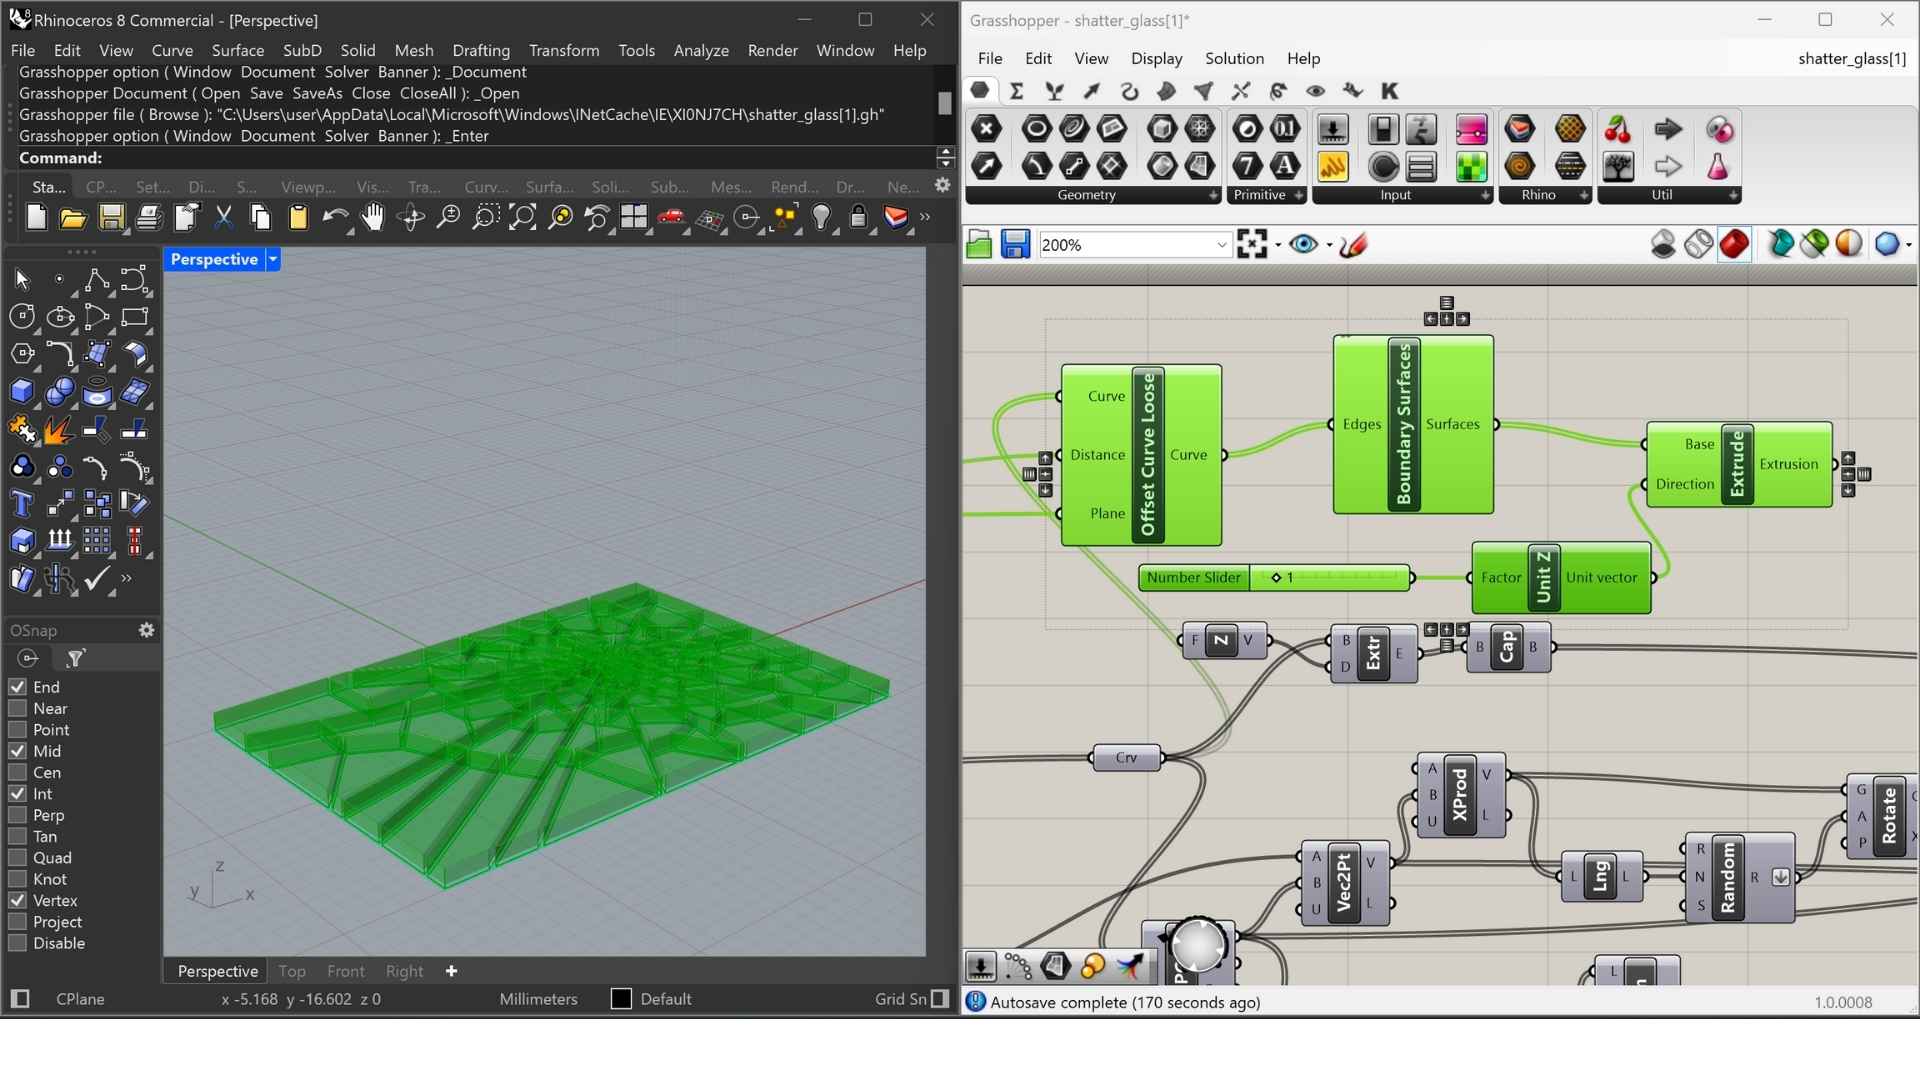The image size is (1920, 1080).
Task: Select the Params tab hexagon icon in Grasshopper
Action: pyautogui.click(x=980, y=91)
